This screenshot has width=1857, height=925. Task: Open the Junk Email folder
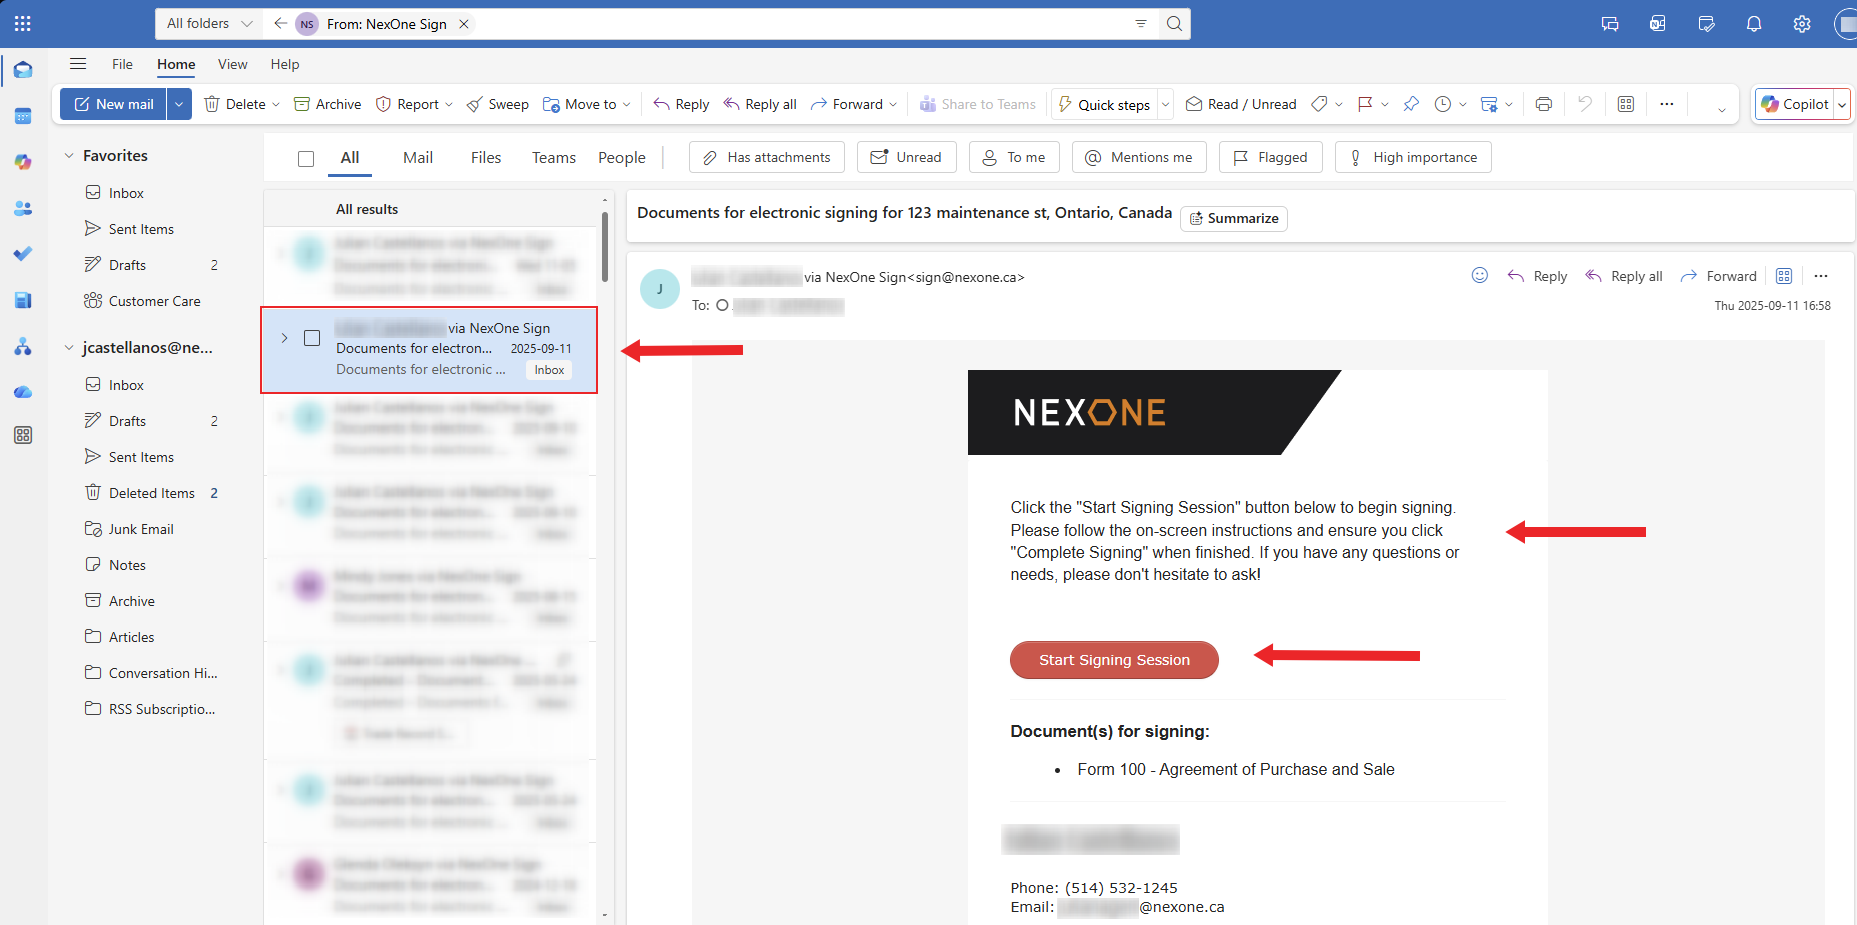click(141, 529)
